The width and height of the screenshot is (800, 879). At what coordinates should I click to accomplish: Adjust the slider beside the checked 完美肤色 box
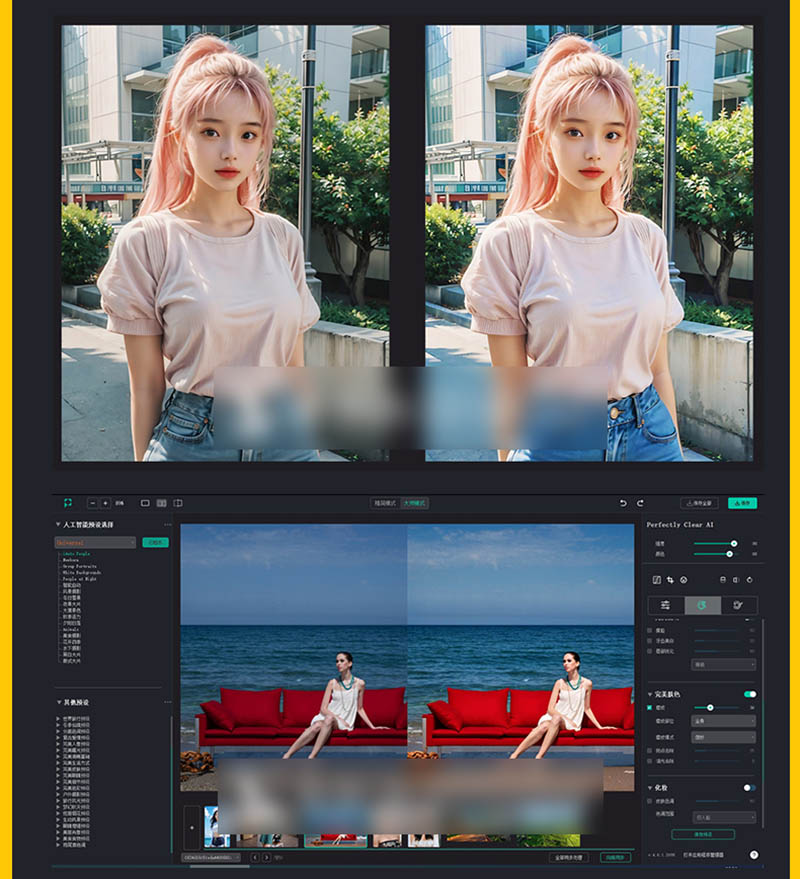(x=717, y=707)
